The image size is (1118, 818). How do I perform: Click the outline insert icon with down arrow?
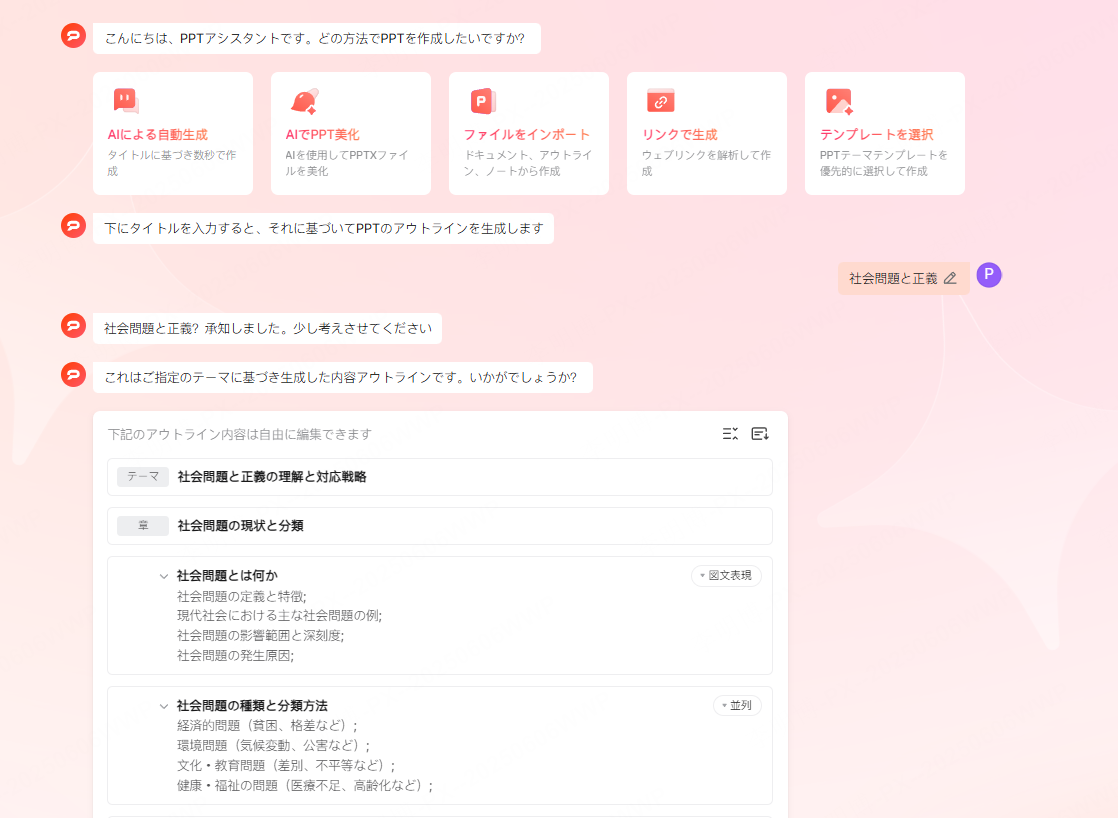point(760,434)
